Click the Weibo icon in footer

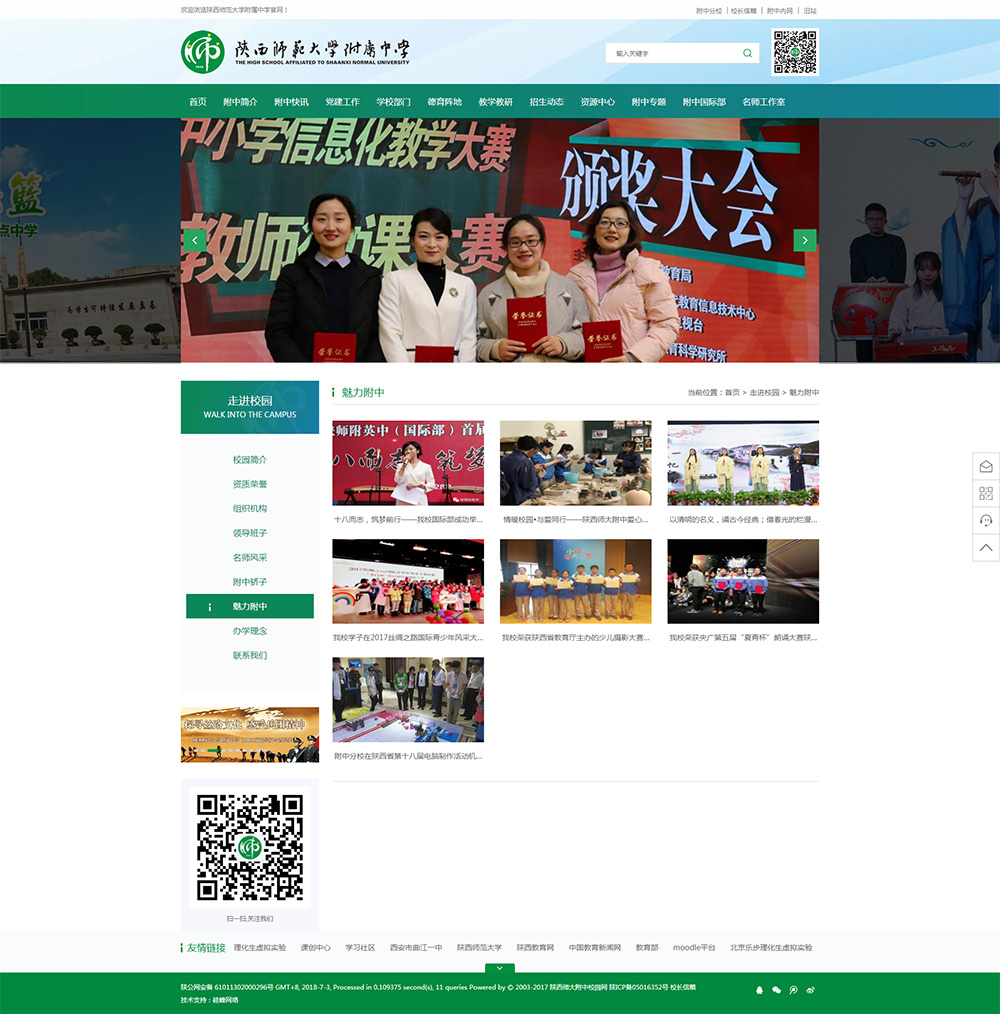click(810, 990)
